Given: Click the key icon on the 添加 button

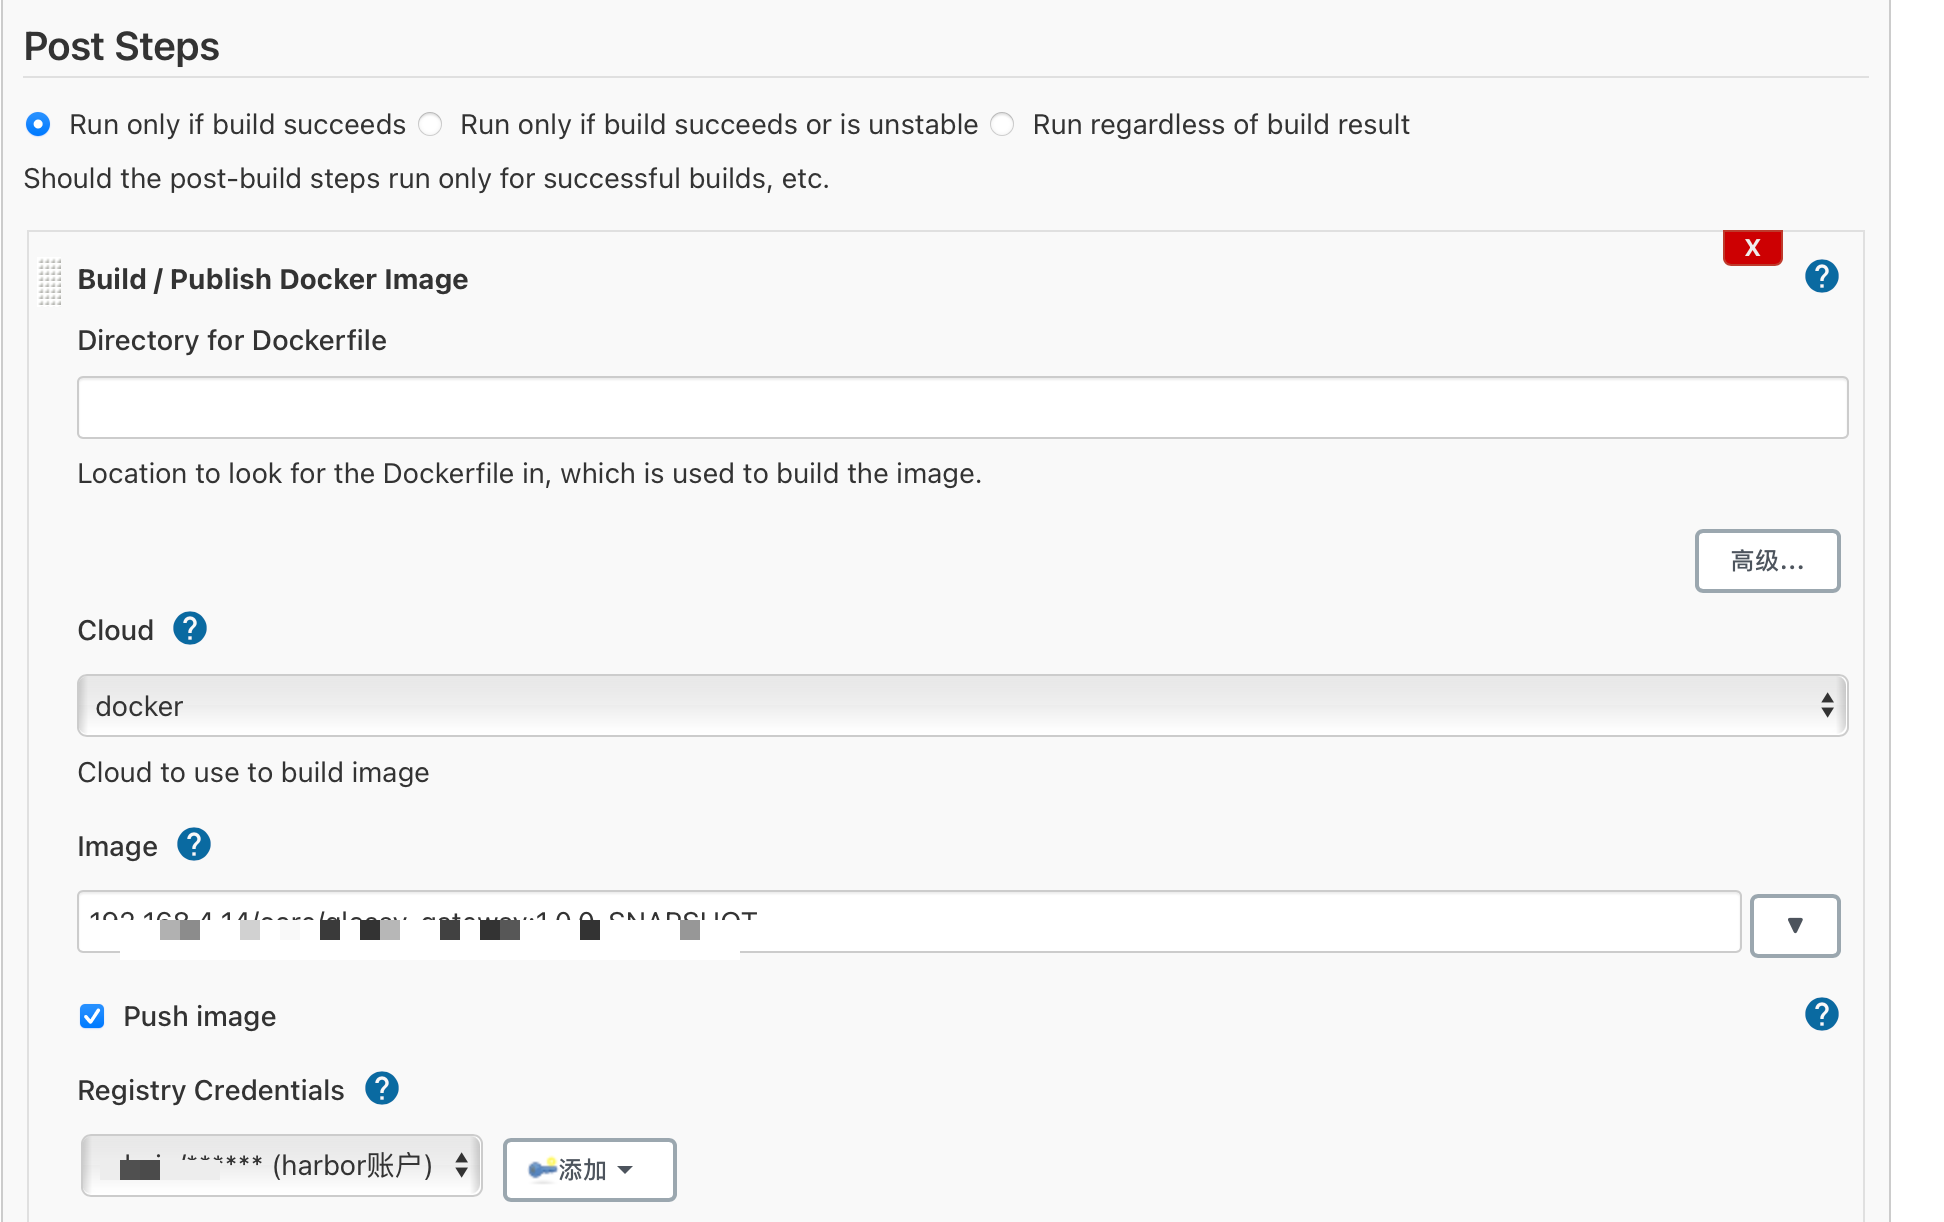Looking at the screenshot, I should click(x=542, y=1169).
